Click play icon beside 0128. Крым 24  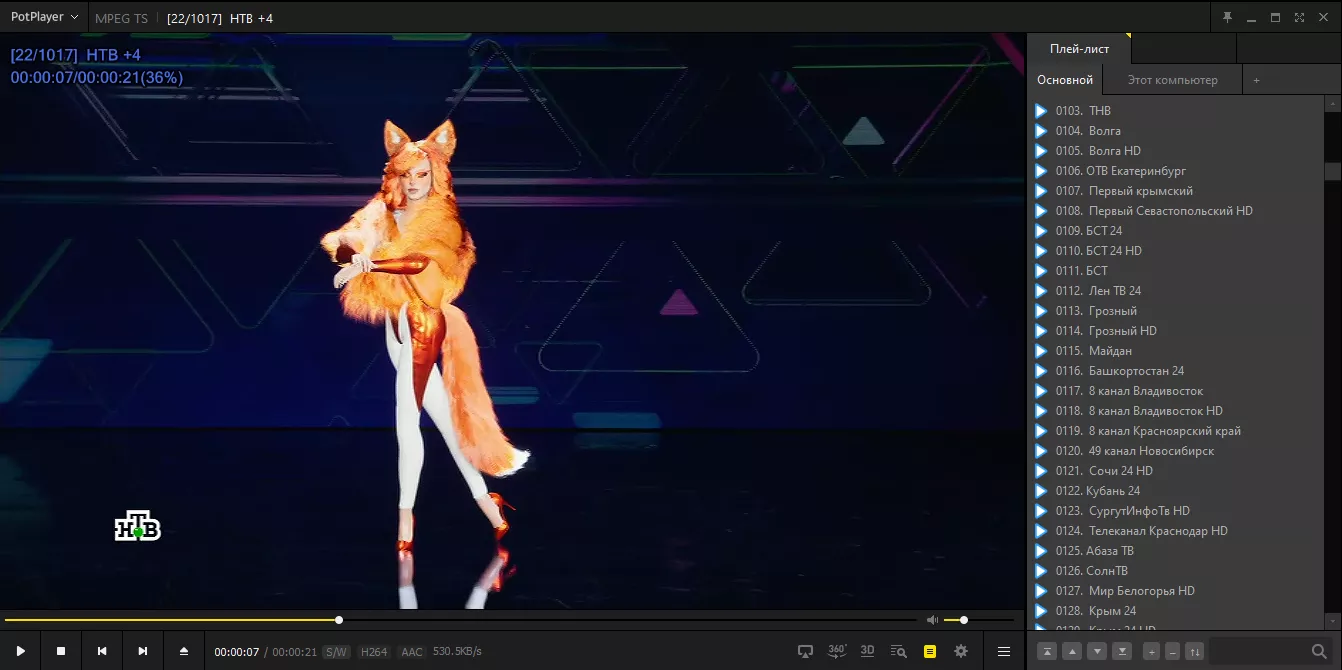1041,611
